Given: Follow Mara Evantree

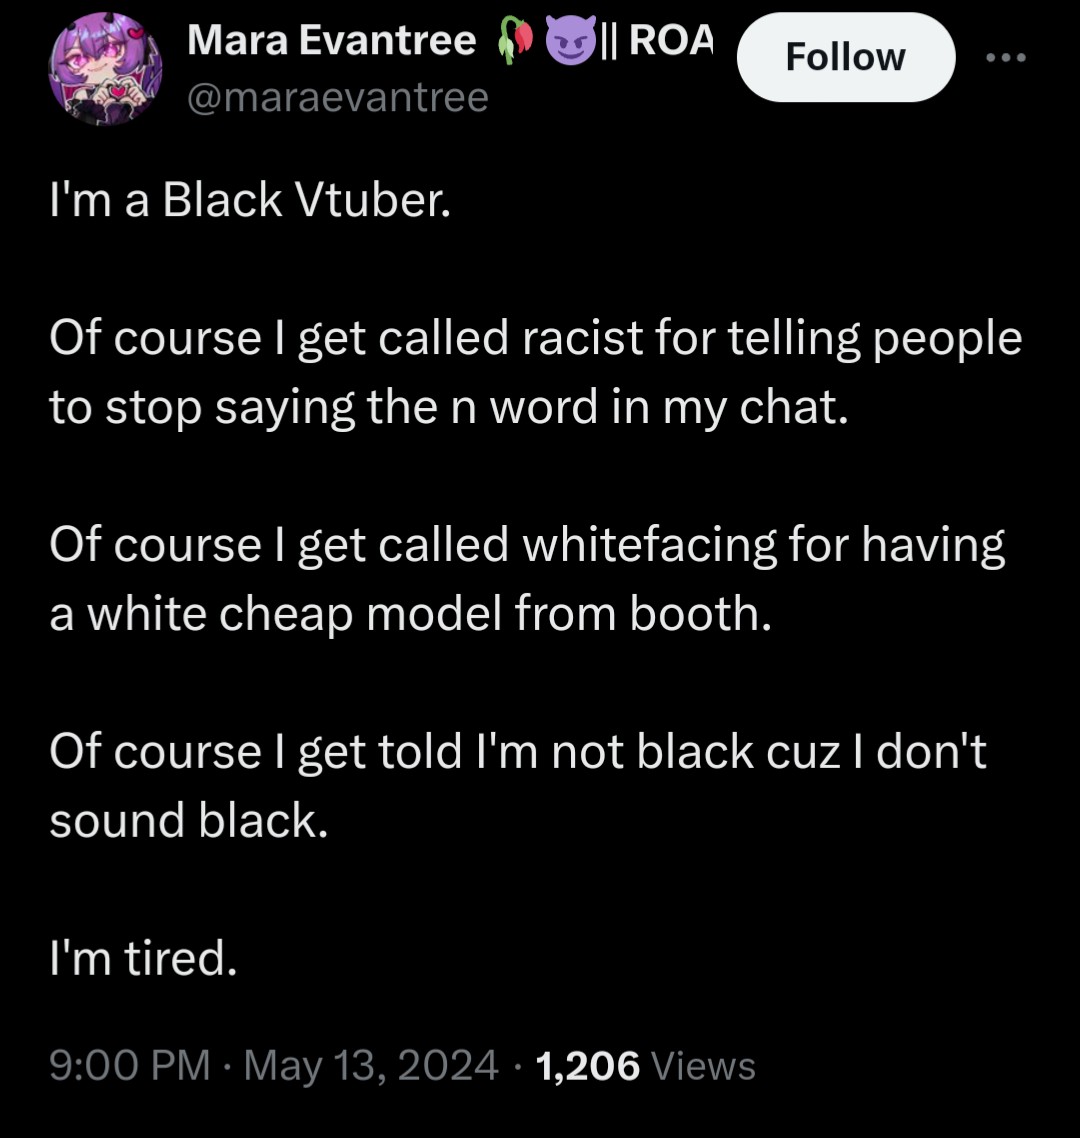Looking at the screenshot, I should point(846,57).
